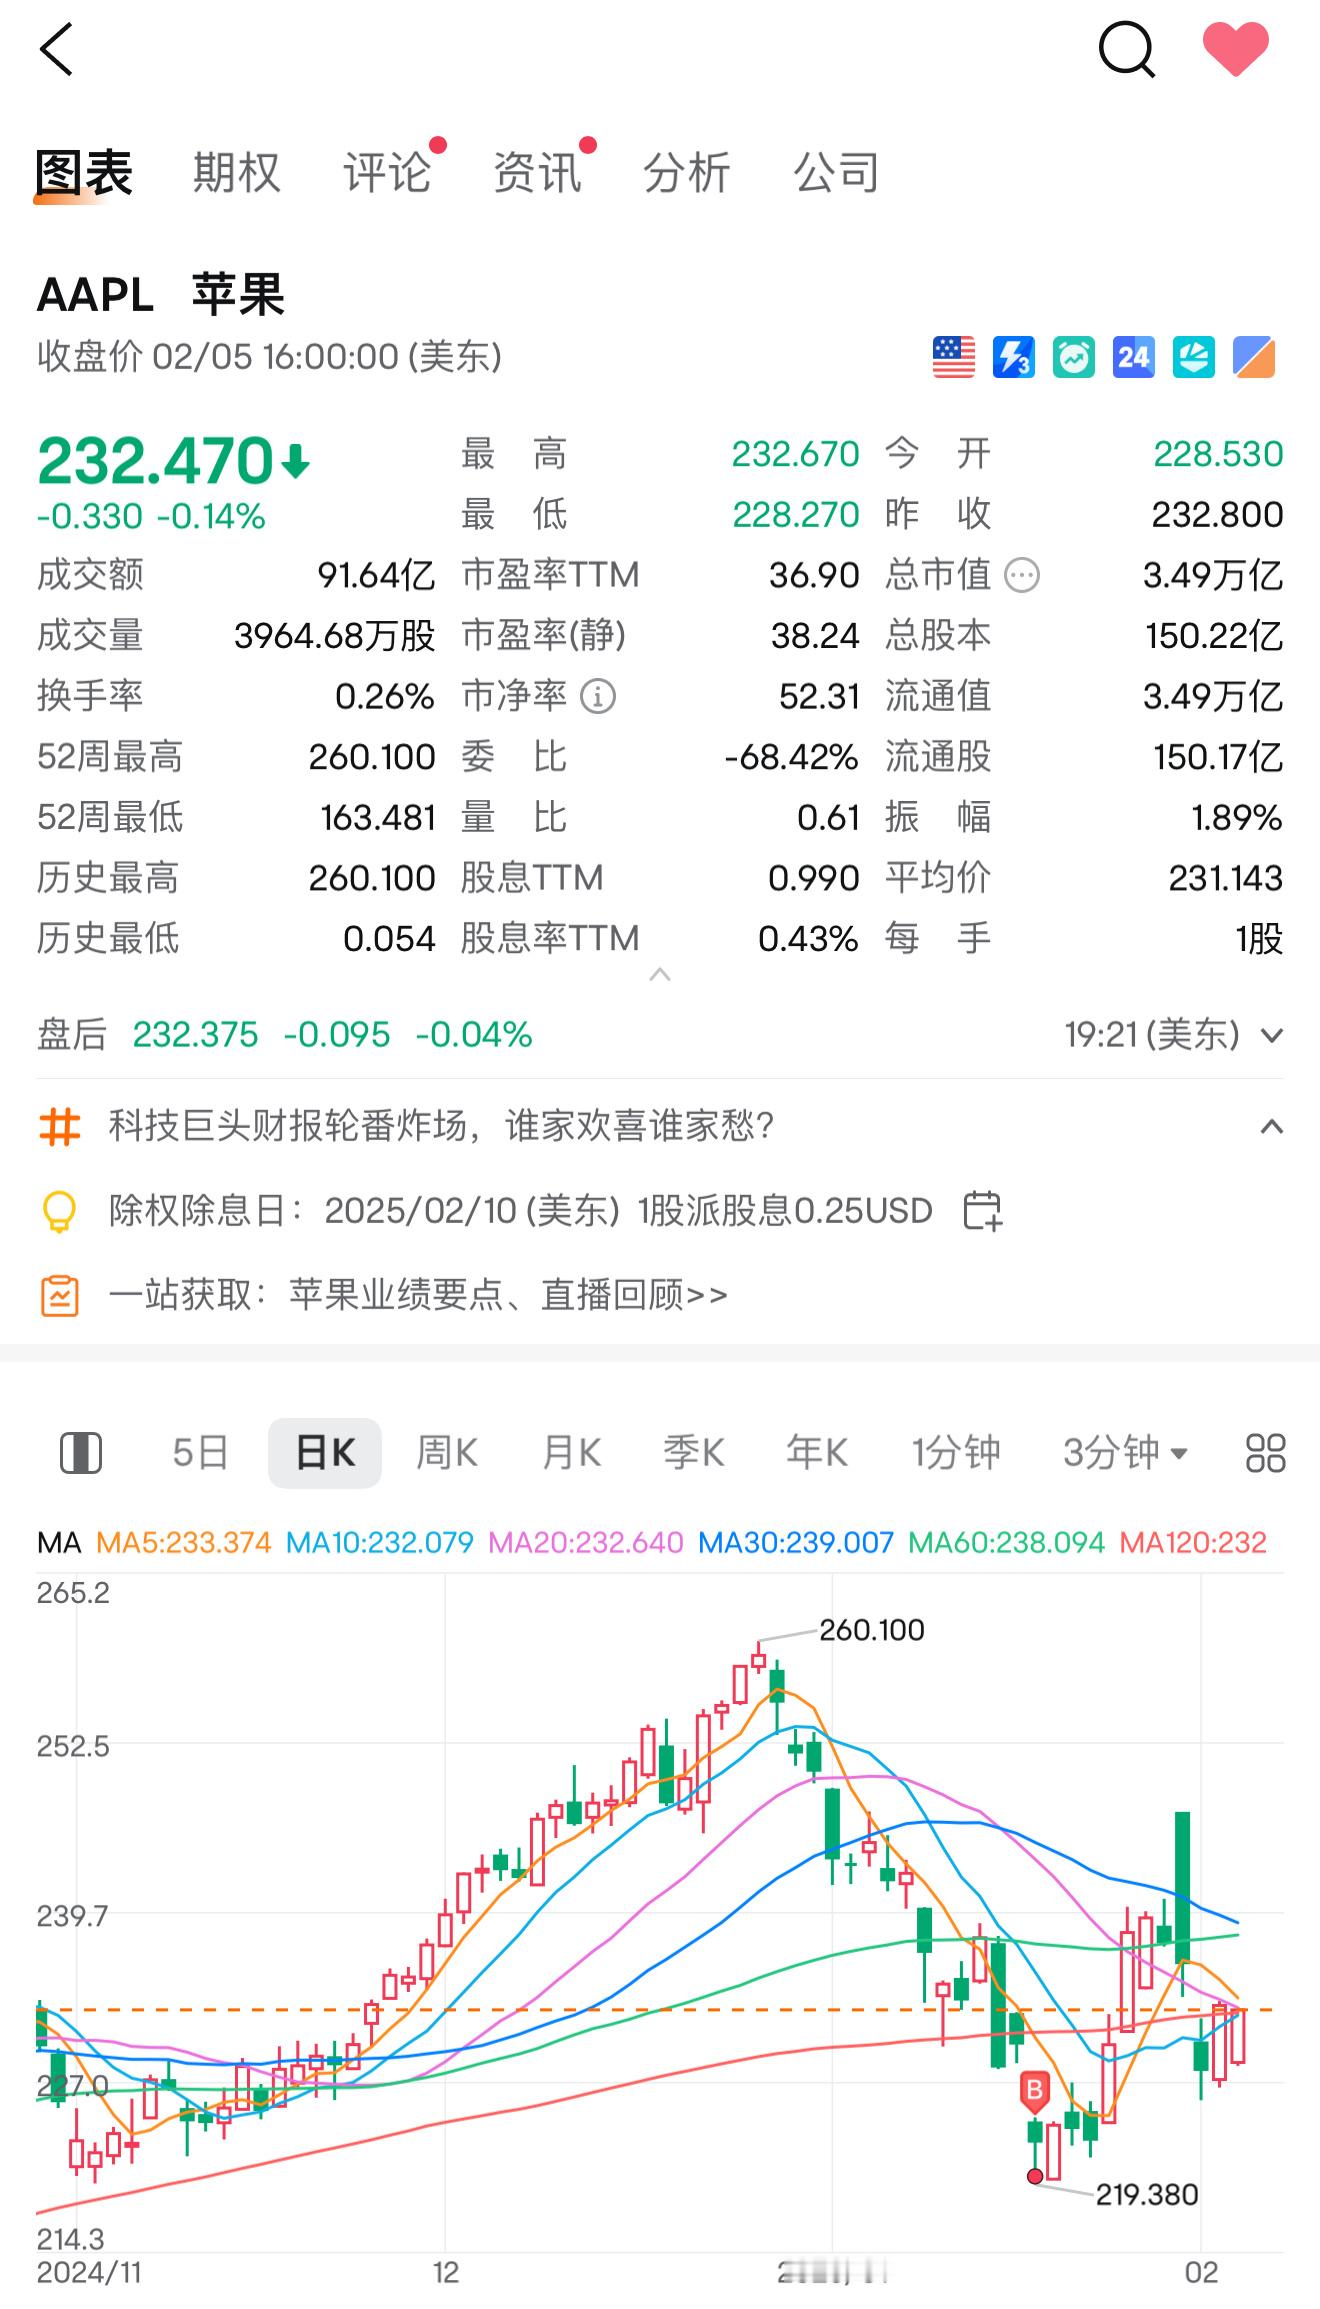The height and width of the screenshot is (2309, 1320).
Task: Select the 图表 tab
Action: pyautogui.click(x=84, y=172)
